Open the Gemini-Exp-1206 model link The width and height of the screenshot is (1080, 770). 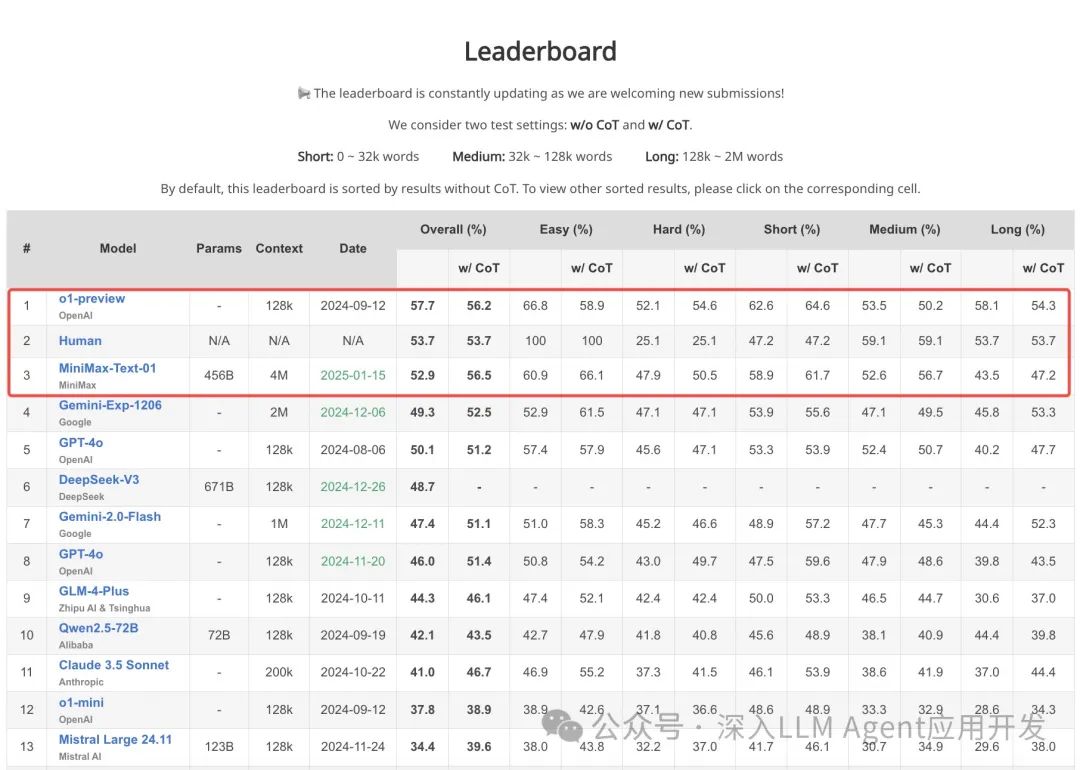pos(110,405)
